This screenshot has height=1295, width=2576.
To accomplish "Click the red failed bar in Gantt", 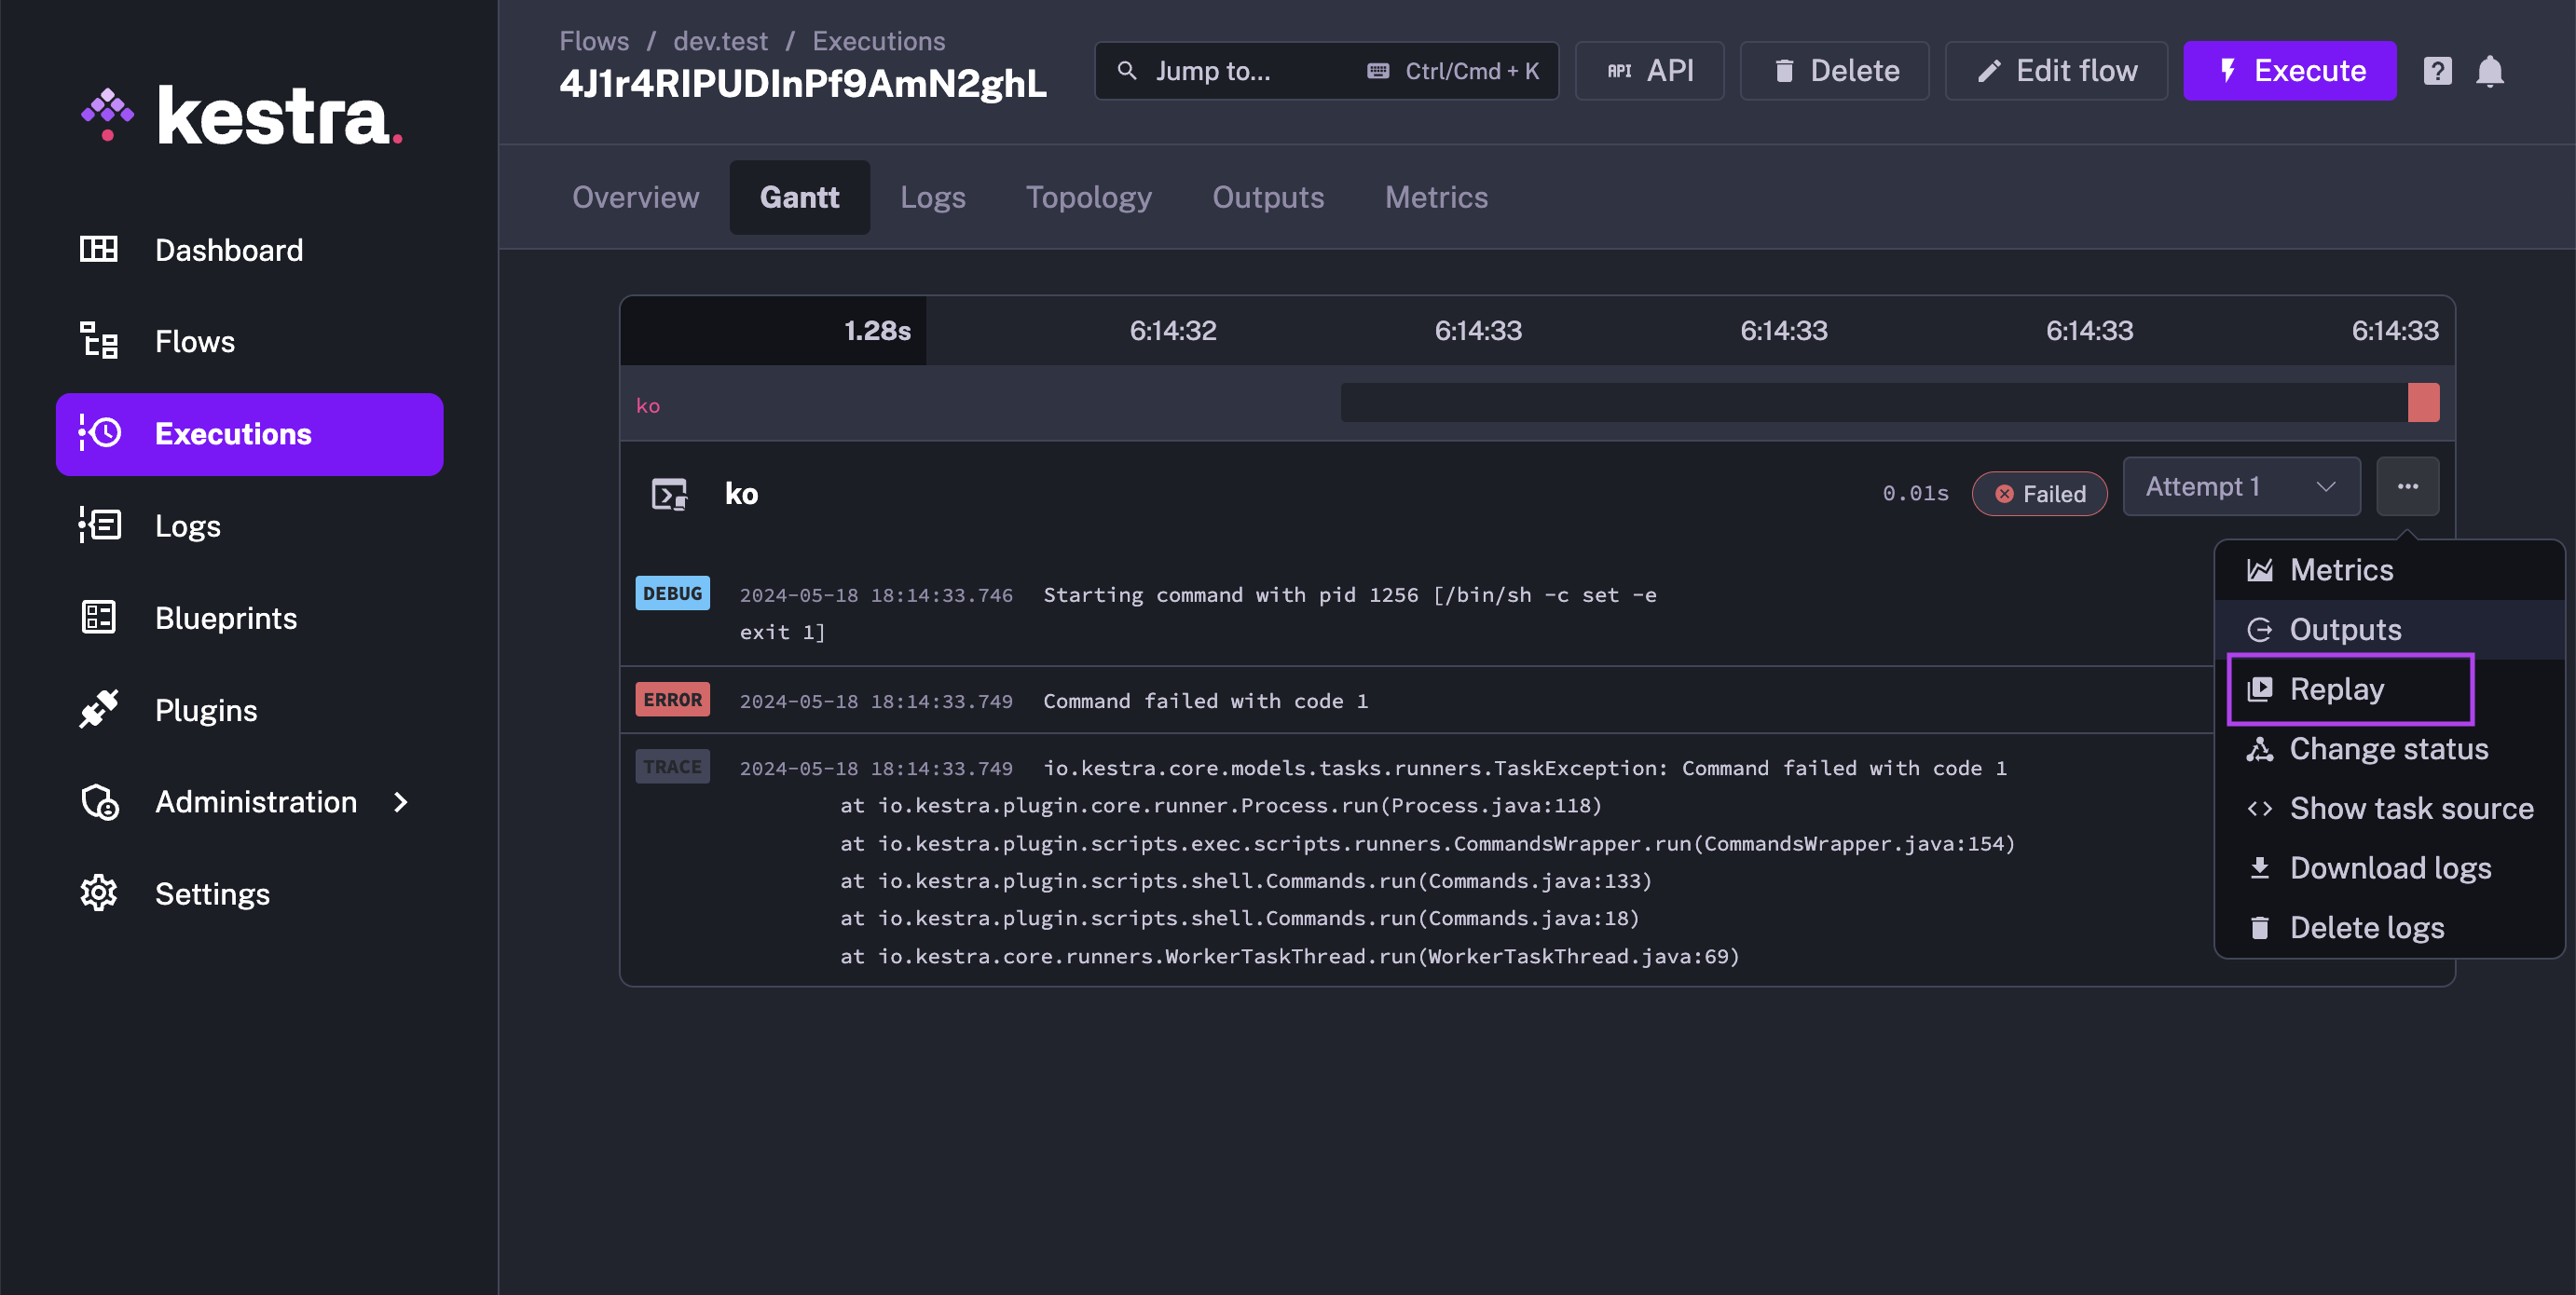I will [x=2422, y=403].
